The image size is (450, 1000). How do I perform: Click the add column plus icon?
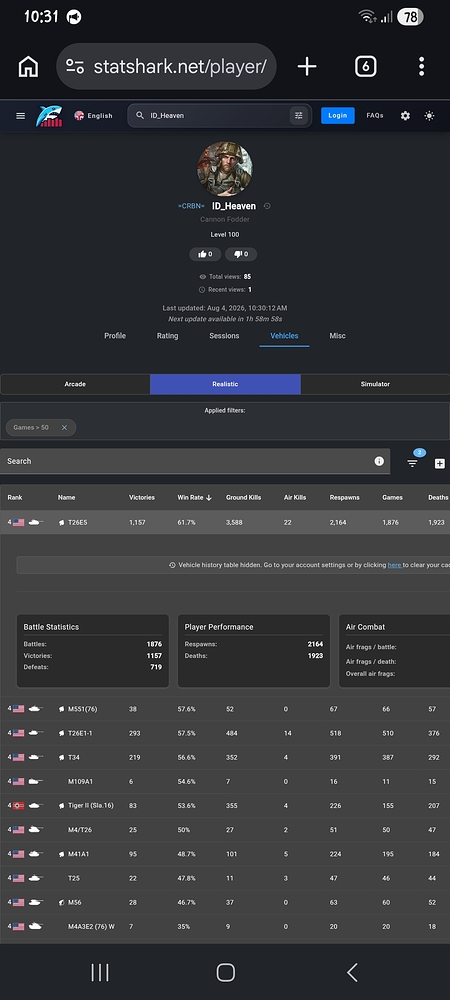click(440, 464)
